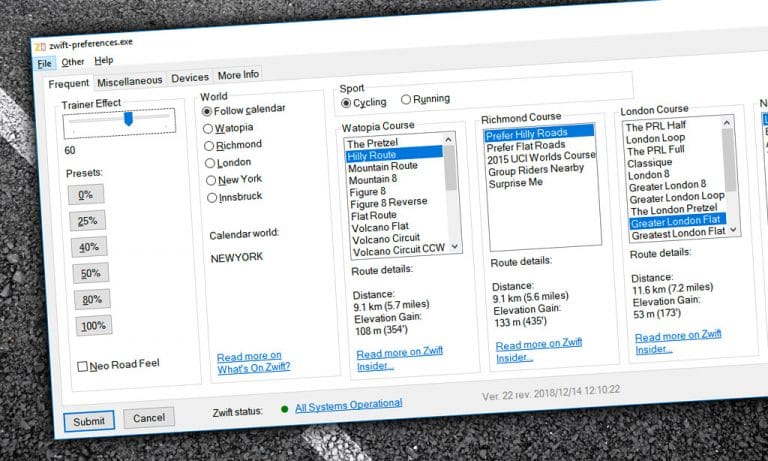Switch to the Devices tab
Screen dimensions: 768x461
coord(190,77)
